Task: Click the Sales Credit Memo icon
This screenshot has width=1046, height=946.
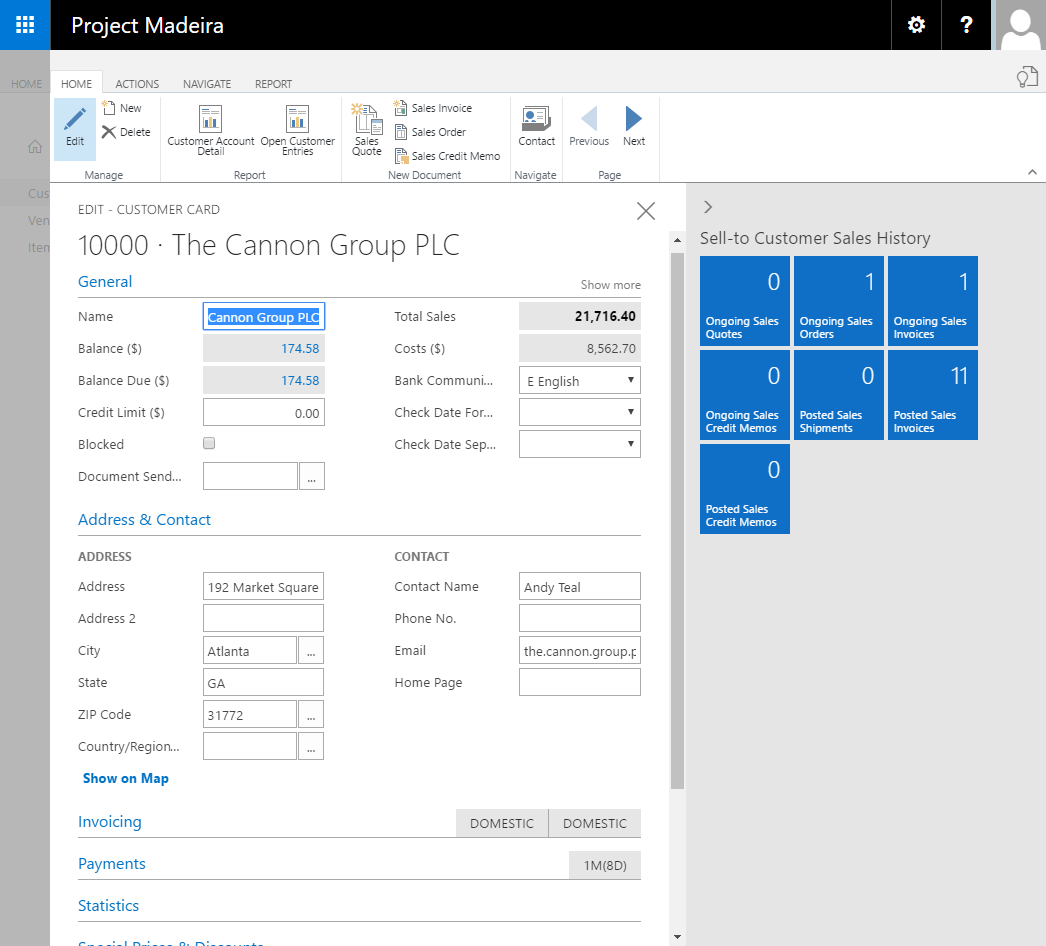Action: pos(401,156)
